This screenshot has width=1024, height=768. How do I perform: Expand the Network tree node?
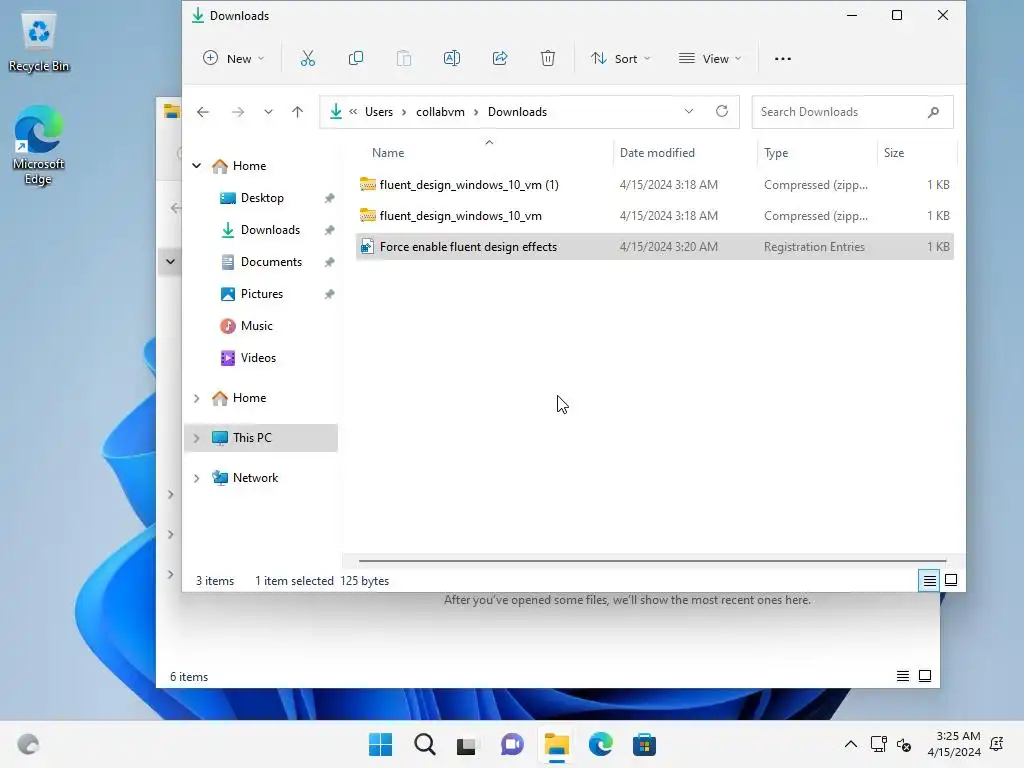[x=197, y=478]
